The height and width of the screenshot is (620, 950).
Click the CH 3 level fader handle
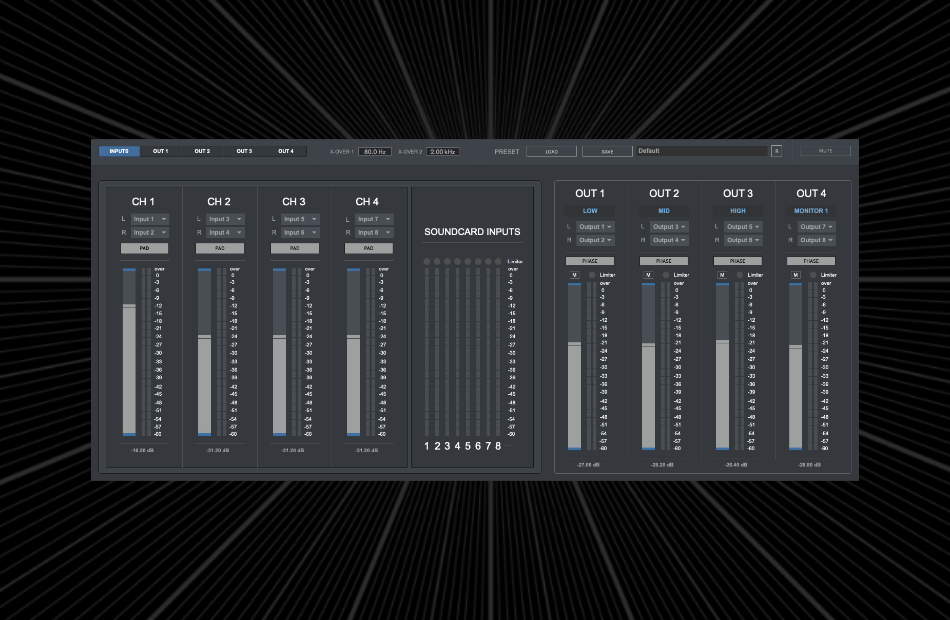tap(279, 336)
